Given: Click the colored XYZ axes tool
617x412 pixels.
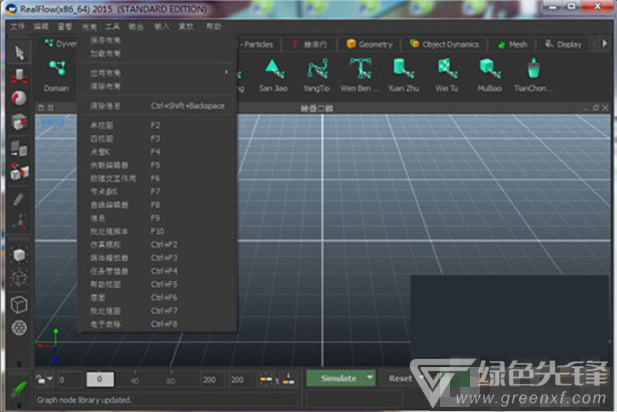Looking at the screenshot, I should coord(19,222).
